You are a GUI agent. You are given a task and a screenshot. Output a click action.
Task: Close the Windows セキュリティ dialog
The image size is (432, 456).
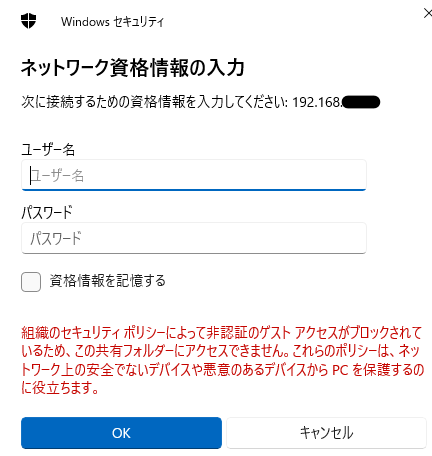[x=427, y=14]
